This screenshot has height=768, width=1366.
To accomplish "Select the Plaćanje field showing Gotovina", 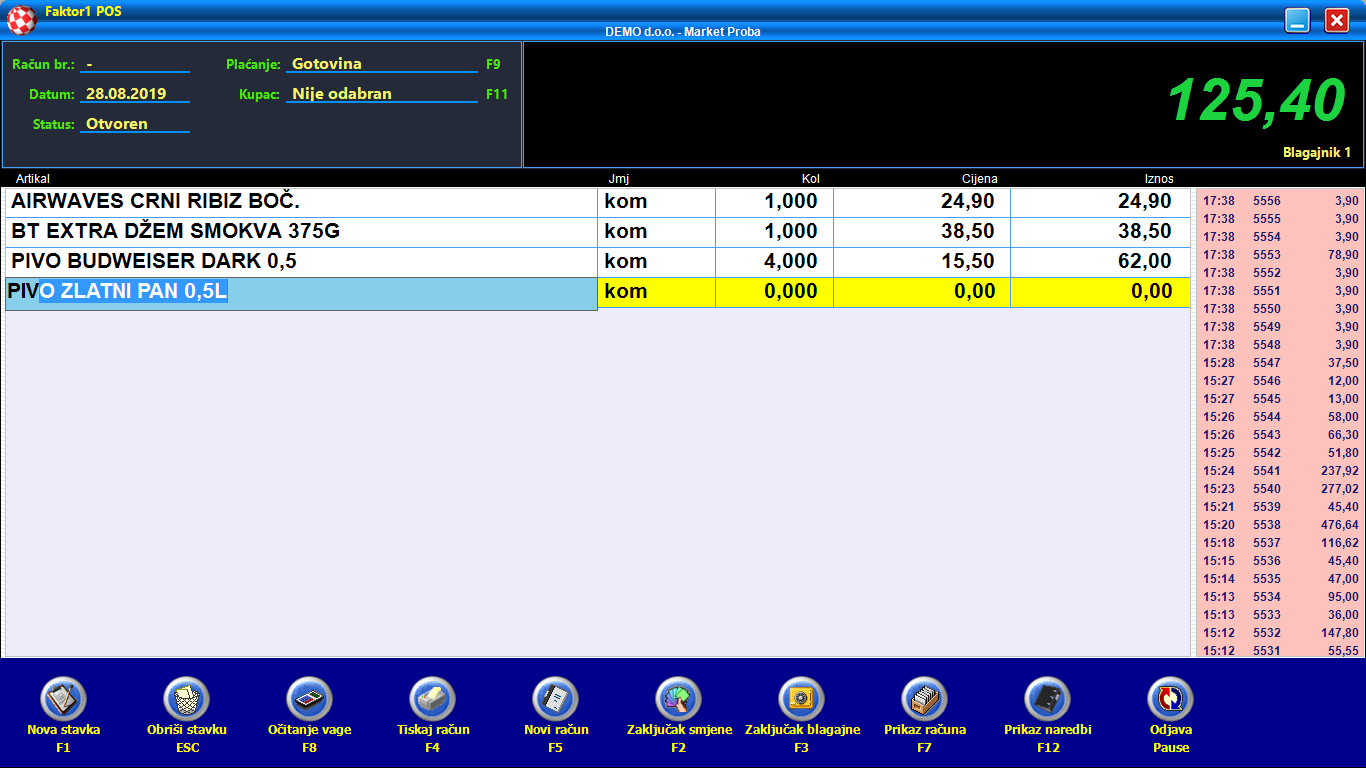I will coord(382,64).
